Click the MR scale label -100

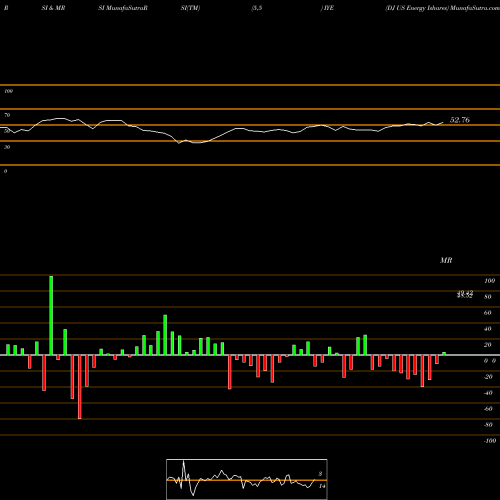click(x=490, y=441)
